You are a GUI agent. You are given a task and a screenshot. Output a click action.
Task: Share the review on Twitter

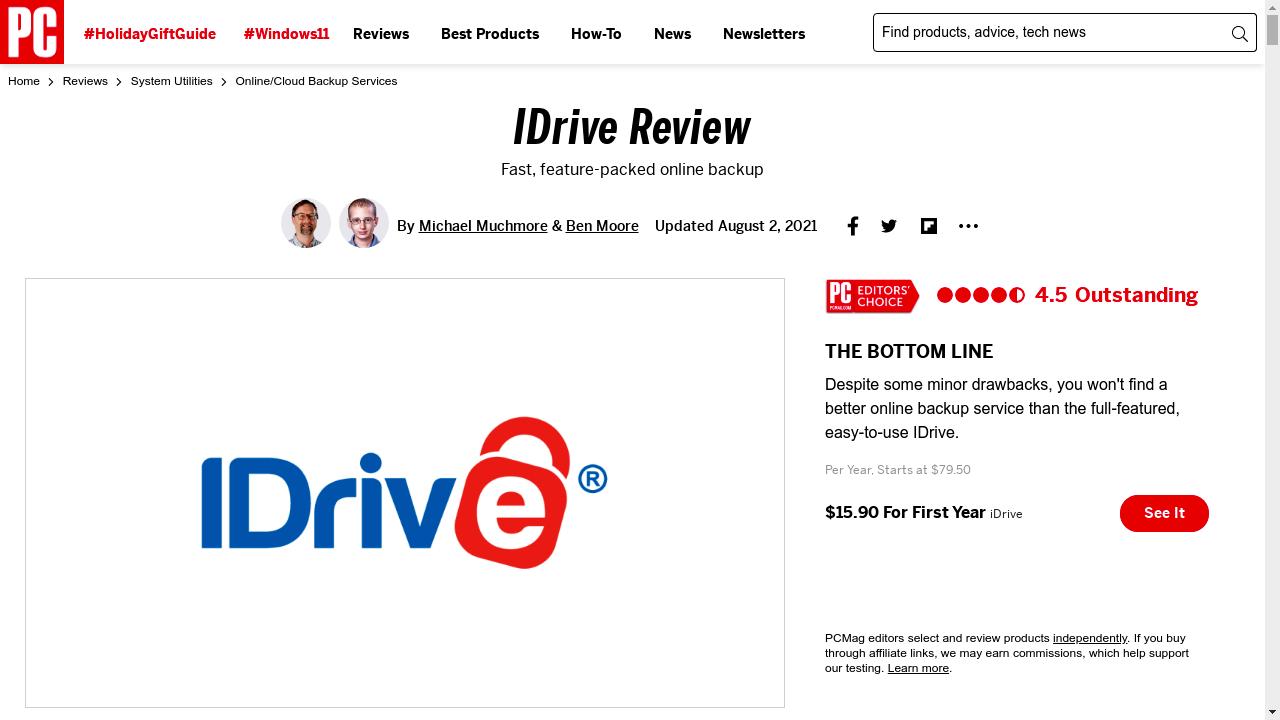(889, 226)
